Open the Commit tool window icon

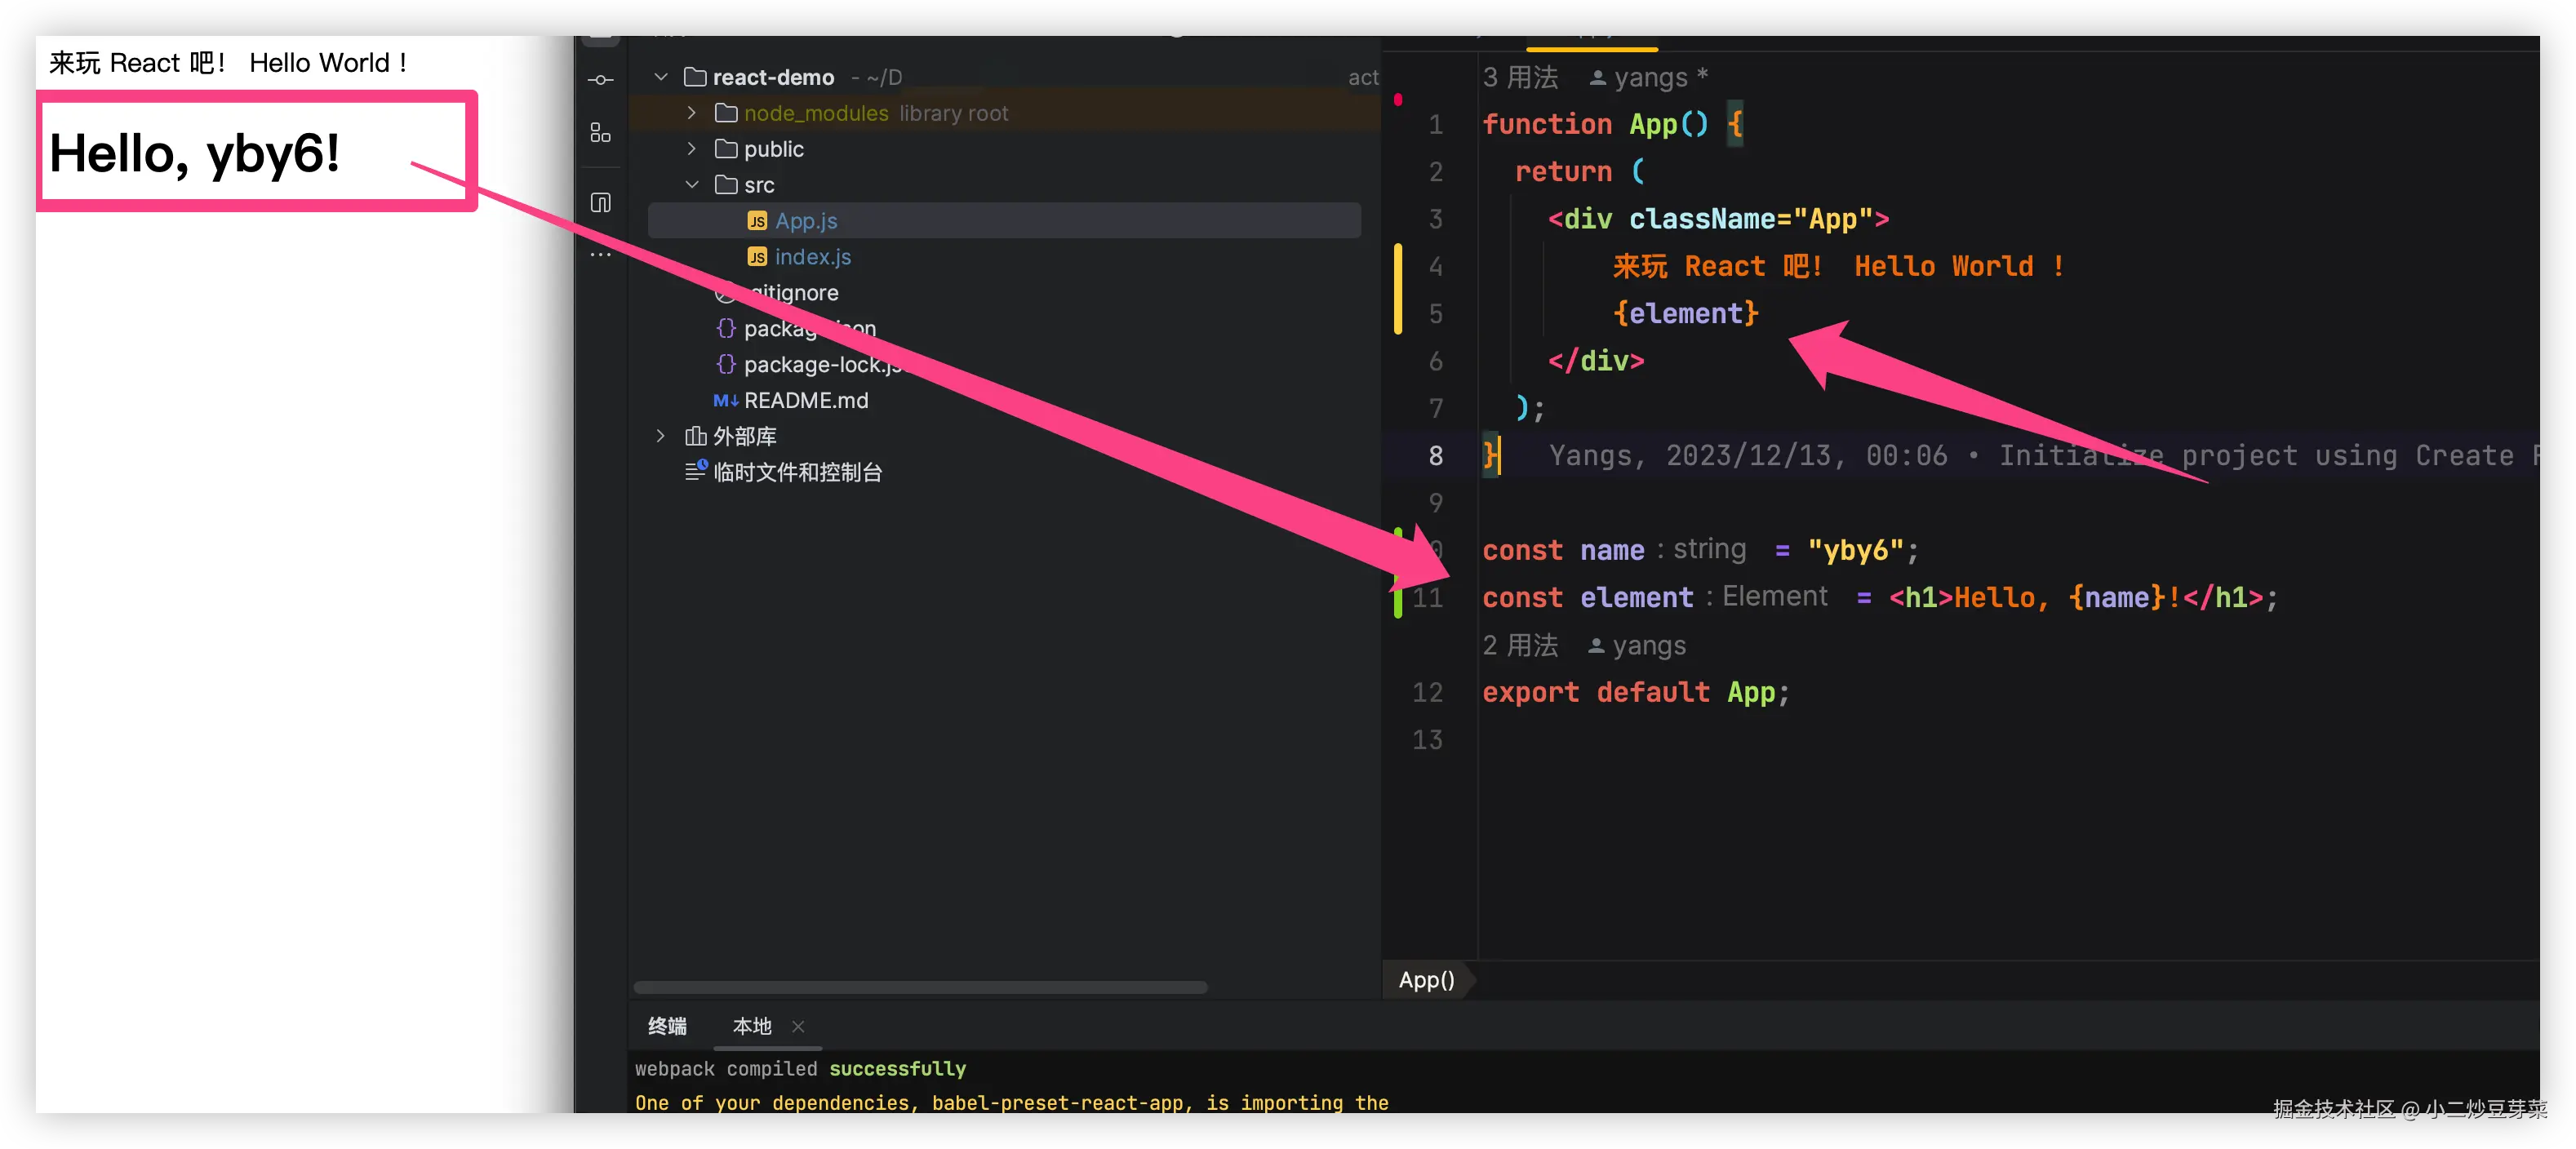601,80
